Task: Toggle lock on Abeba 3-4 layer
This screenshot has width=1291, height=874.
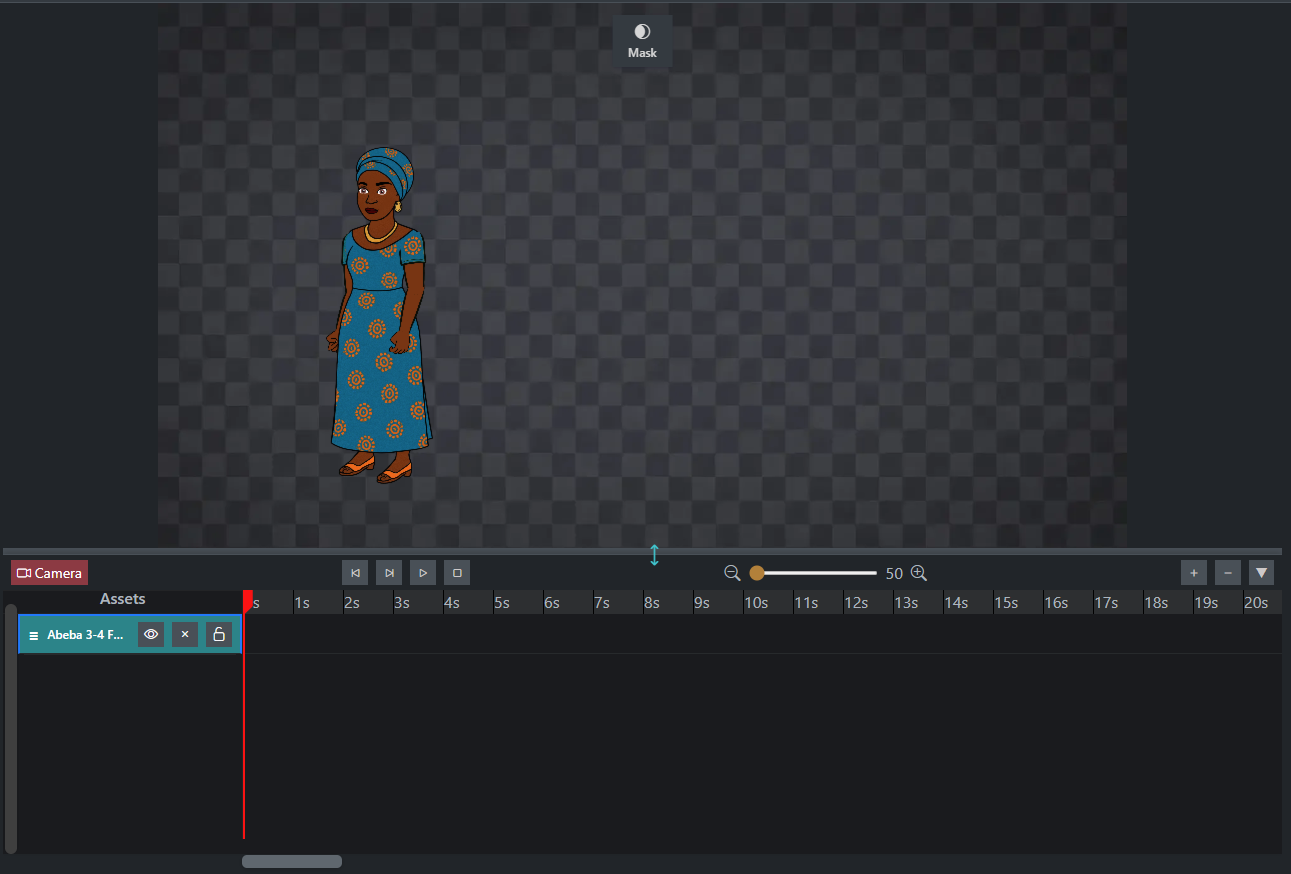Action: click(219, 634)
